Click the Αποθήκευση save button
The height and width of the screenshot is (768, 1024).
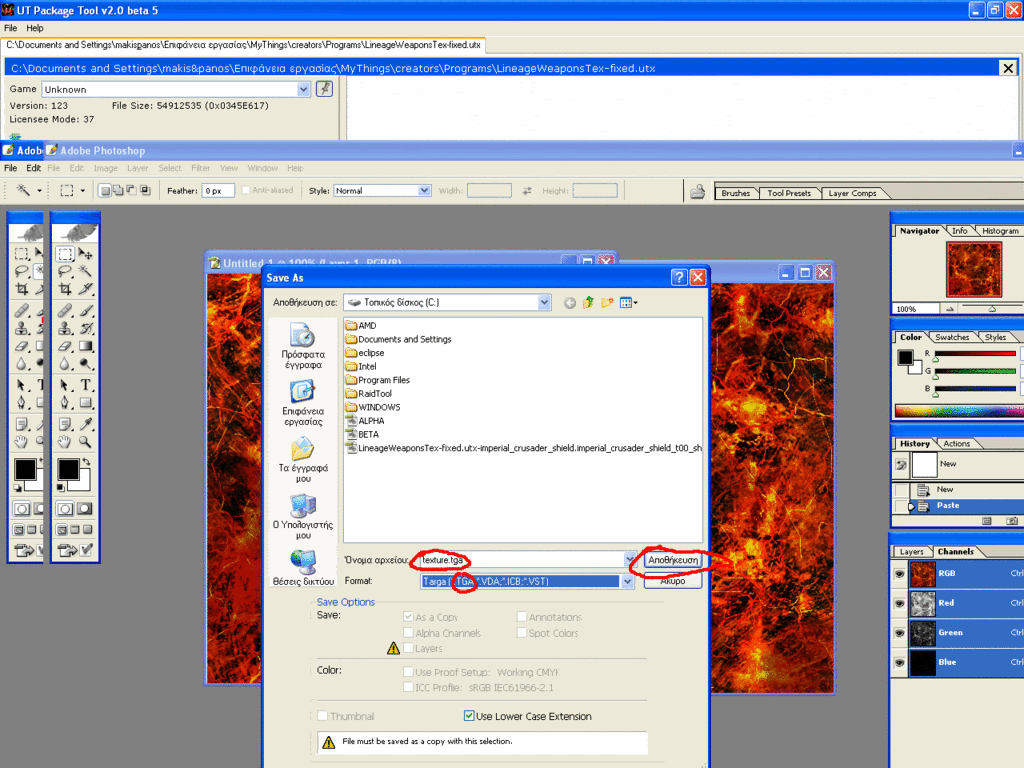[x=673, y=561]
